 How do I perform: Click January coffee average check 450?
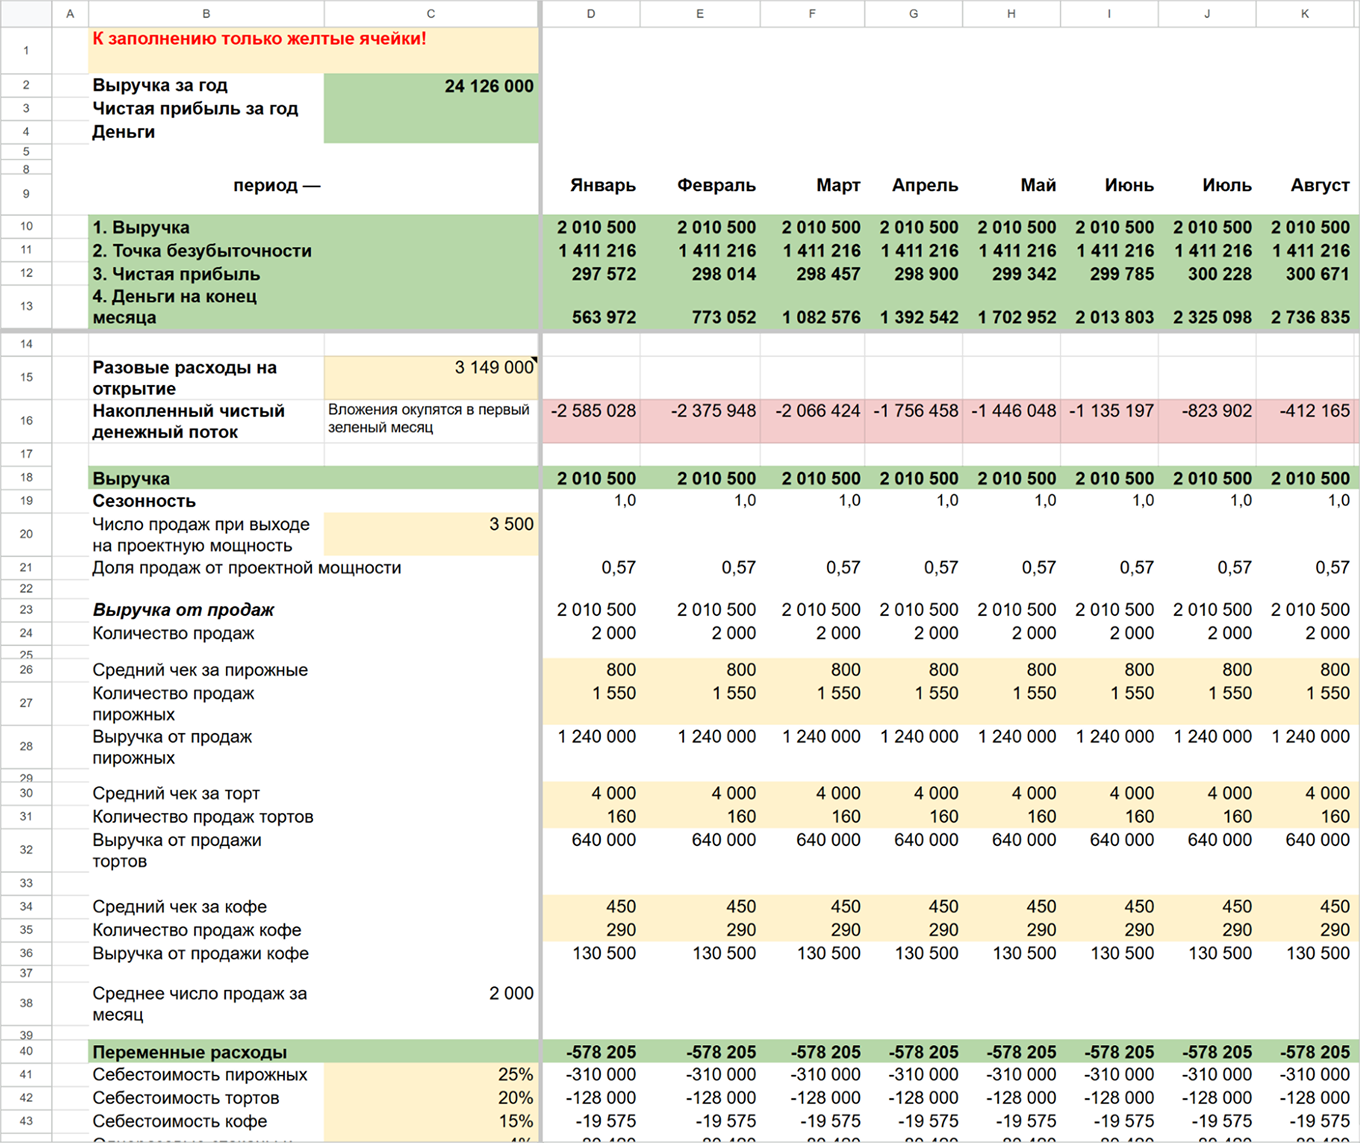pyautogui.click(x=591, y=907)
